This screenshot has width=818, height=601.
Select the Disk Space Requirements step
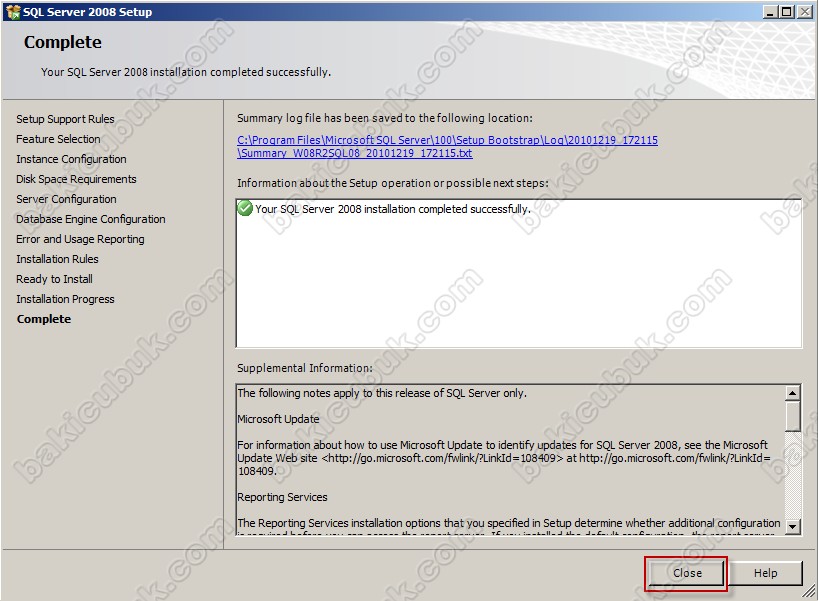click(76, 179)
